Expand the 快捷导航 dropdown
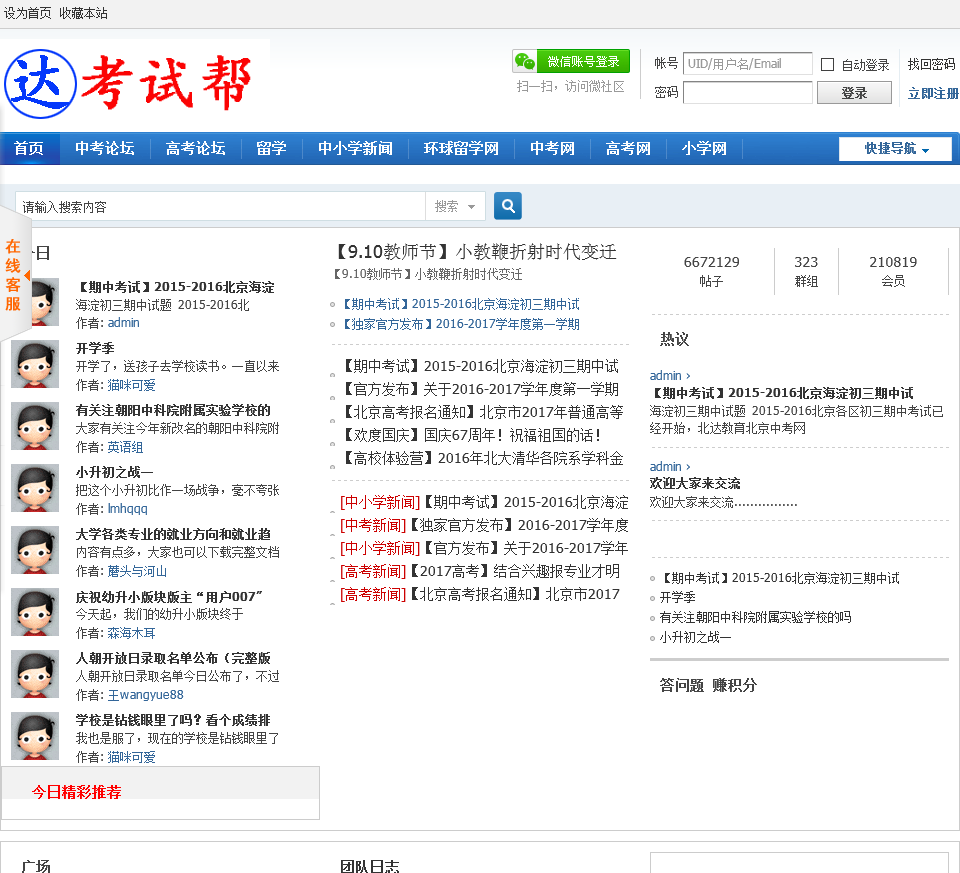 tap(896, 149)
